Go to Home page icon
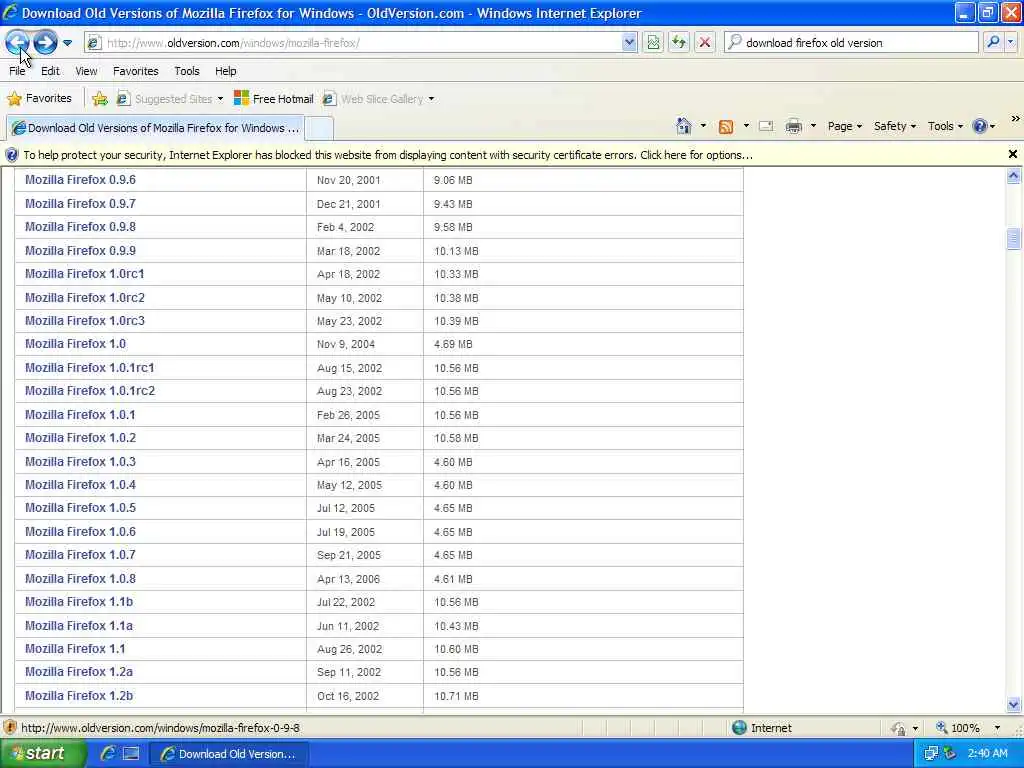 click(684, 126)
